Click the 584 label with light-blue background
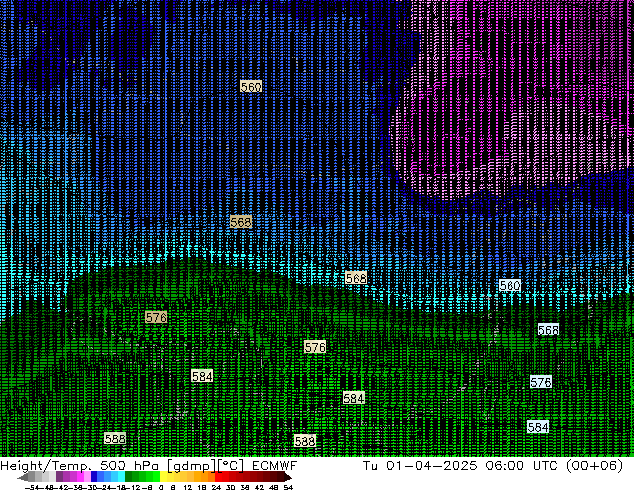The height and width of the screenshot is (490, 634). (x=538, y=427)
